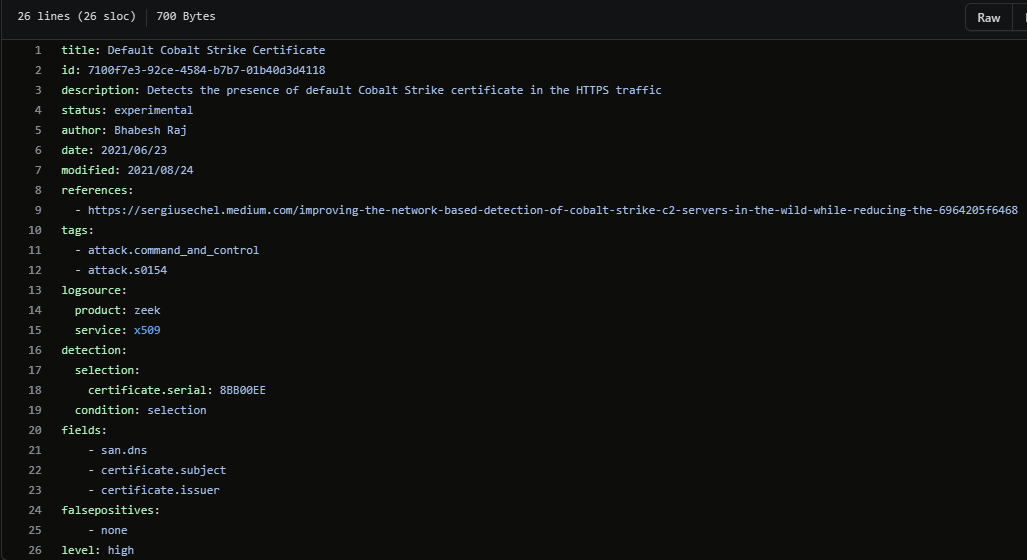
Task: Click the author name Bhabesh Raj
Action: point(150,130)
